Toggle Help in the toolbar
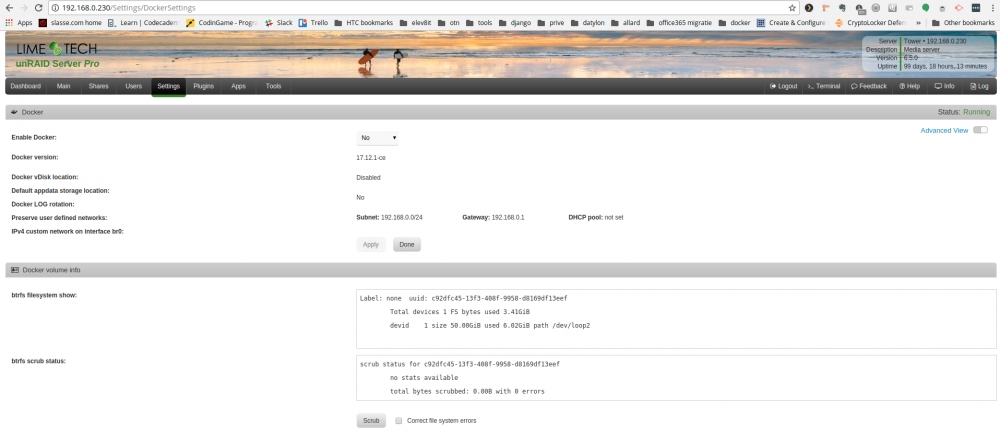Image resolution: width=1000 pixels, height=439 pixels. (909, 86)
